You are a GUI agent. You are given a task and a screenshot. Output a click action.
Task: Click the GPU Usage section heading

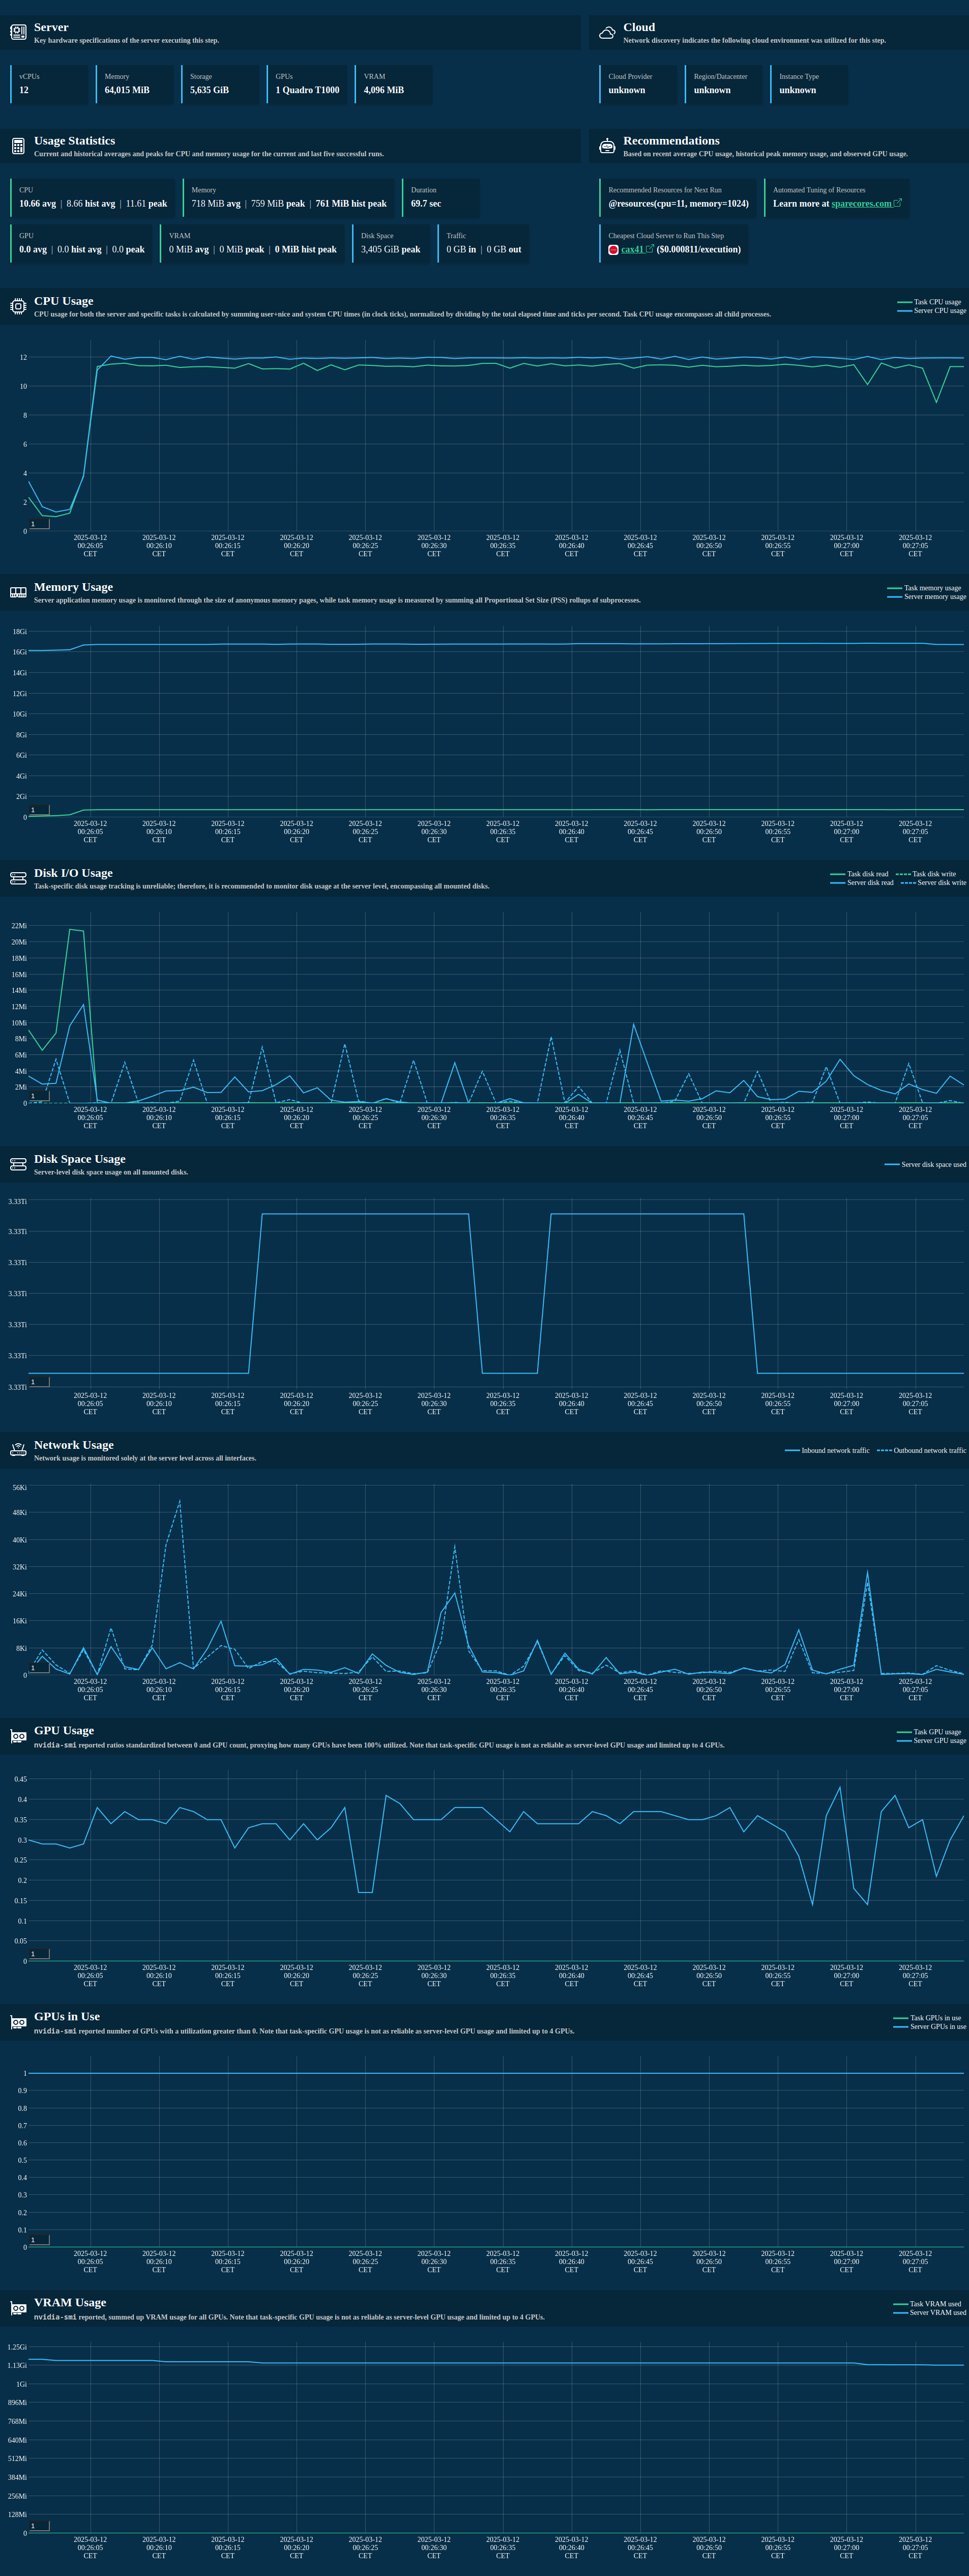point(64,1730)
